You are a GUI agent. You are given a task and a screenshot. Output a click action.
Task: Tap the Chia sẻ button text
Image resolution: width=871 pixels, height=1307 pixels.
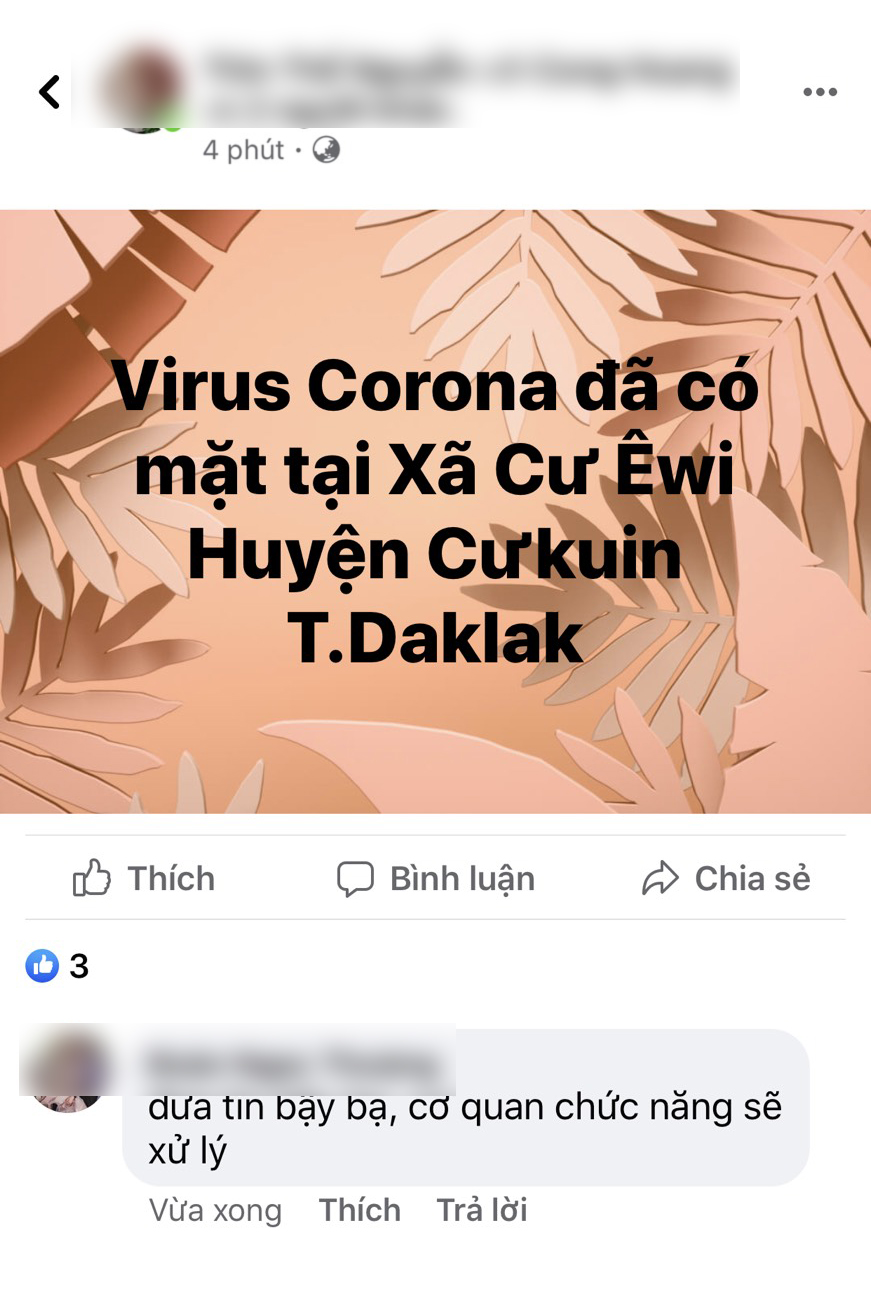752,879
